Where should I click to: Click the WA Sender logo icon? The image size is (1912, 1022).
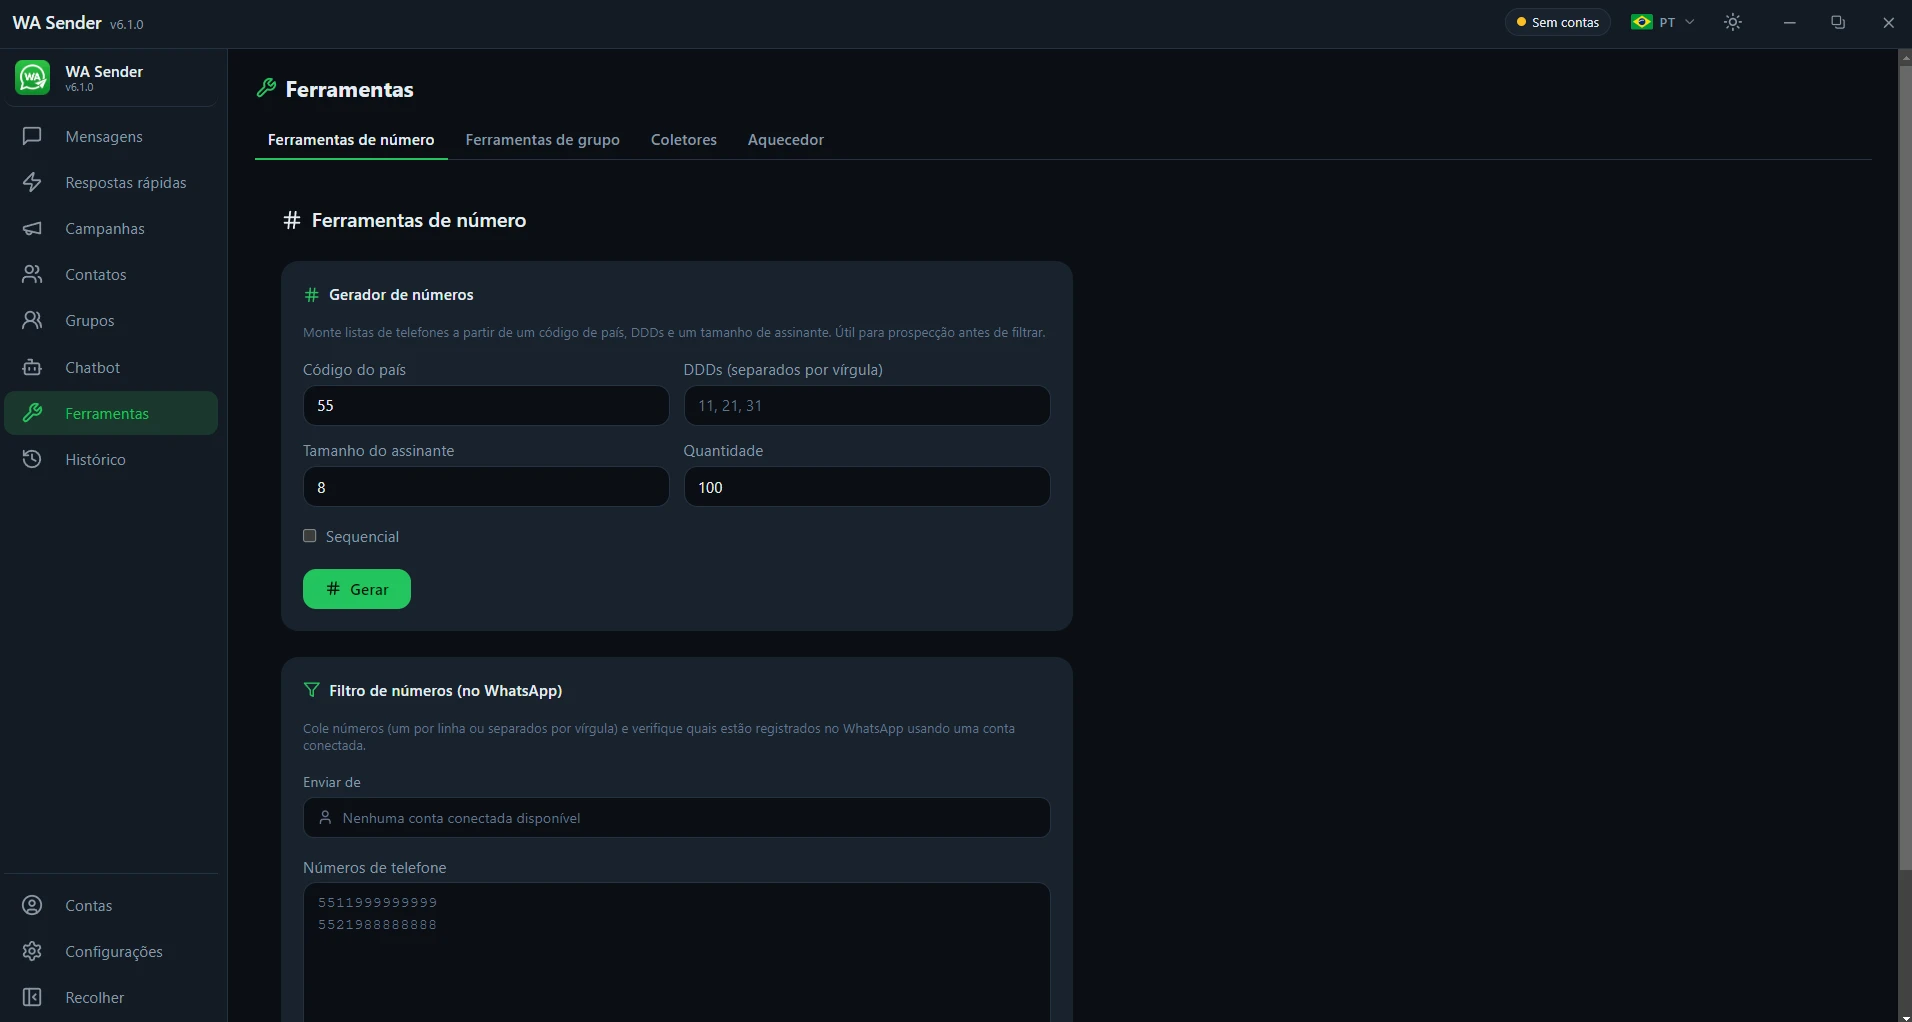click(x=32, y=78)
